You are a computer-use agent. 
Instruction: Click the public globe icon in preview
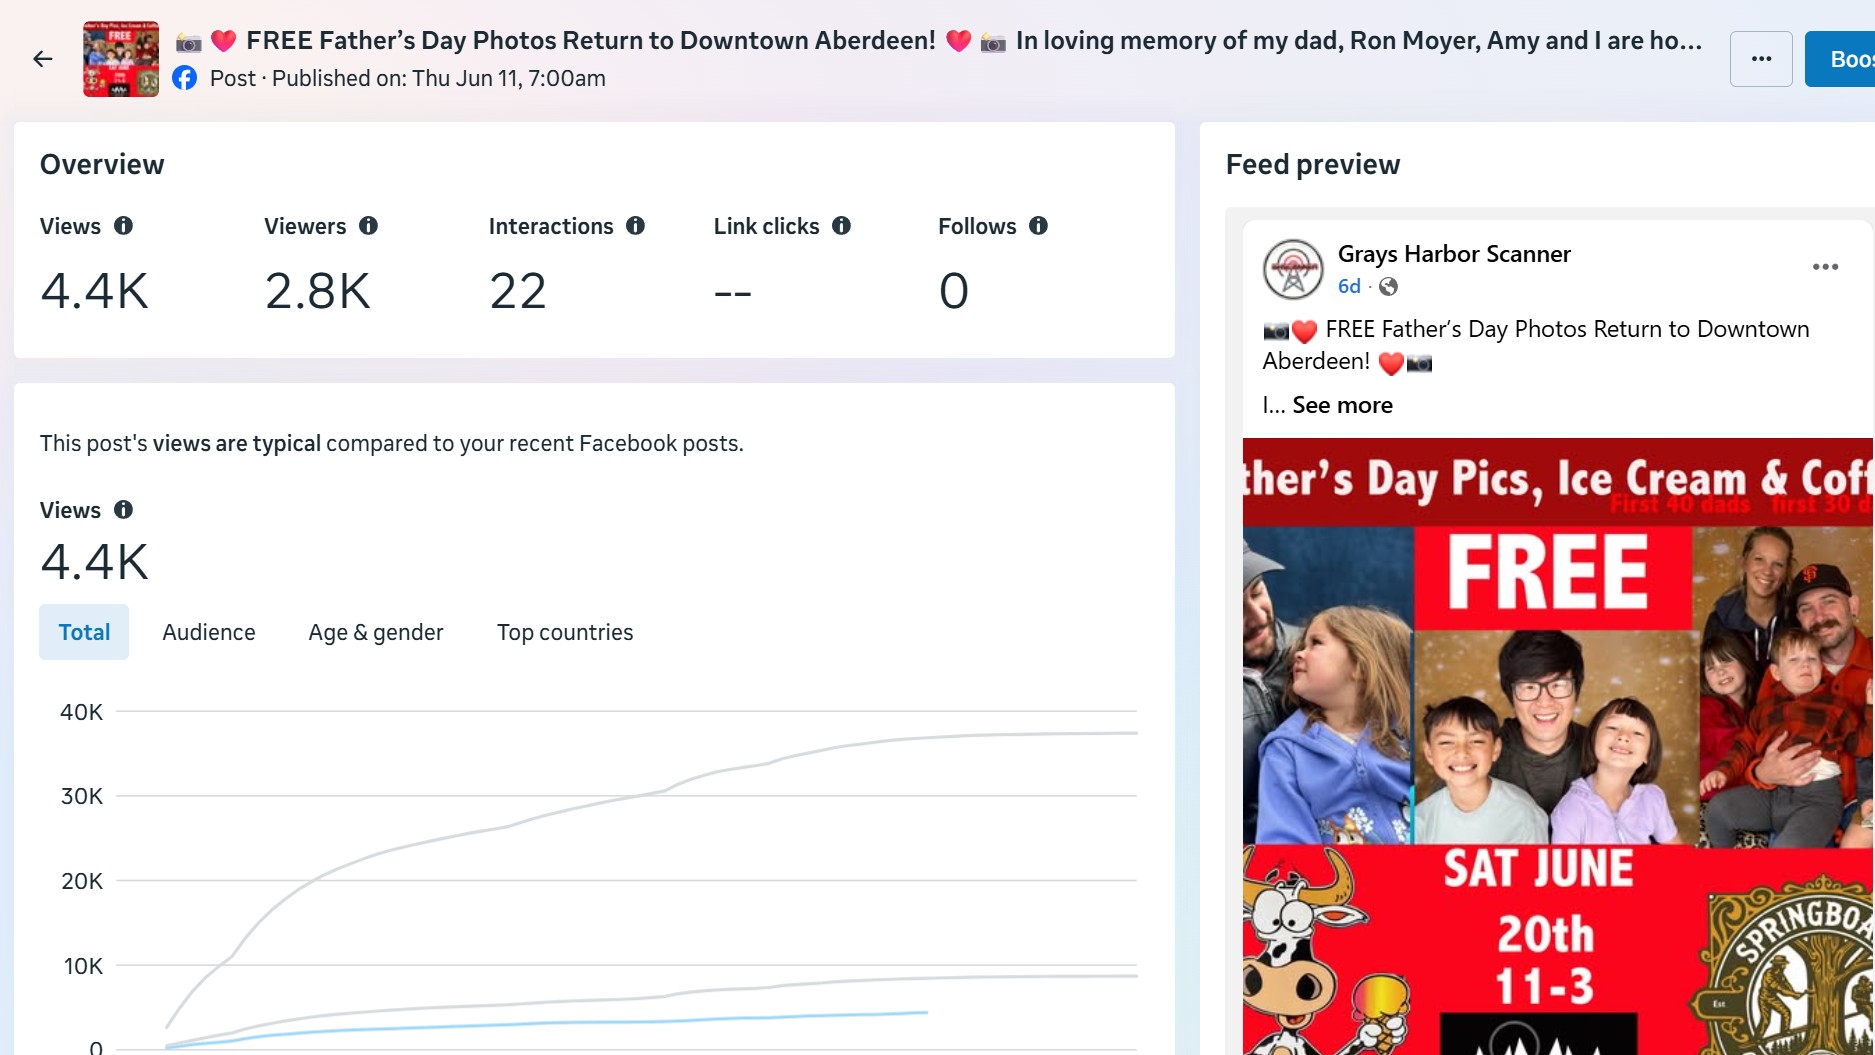coord(1388,287)
